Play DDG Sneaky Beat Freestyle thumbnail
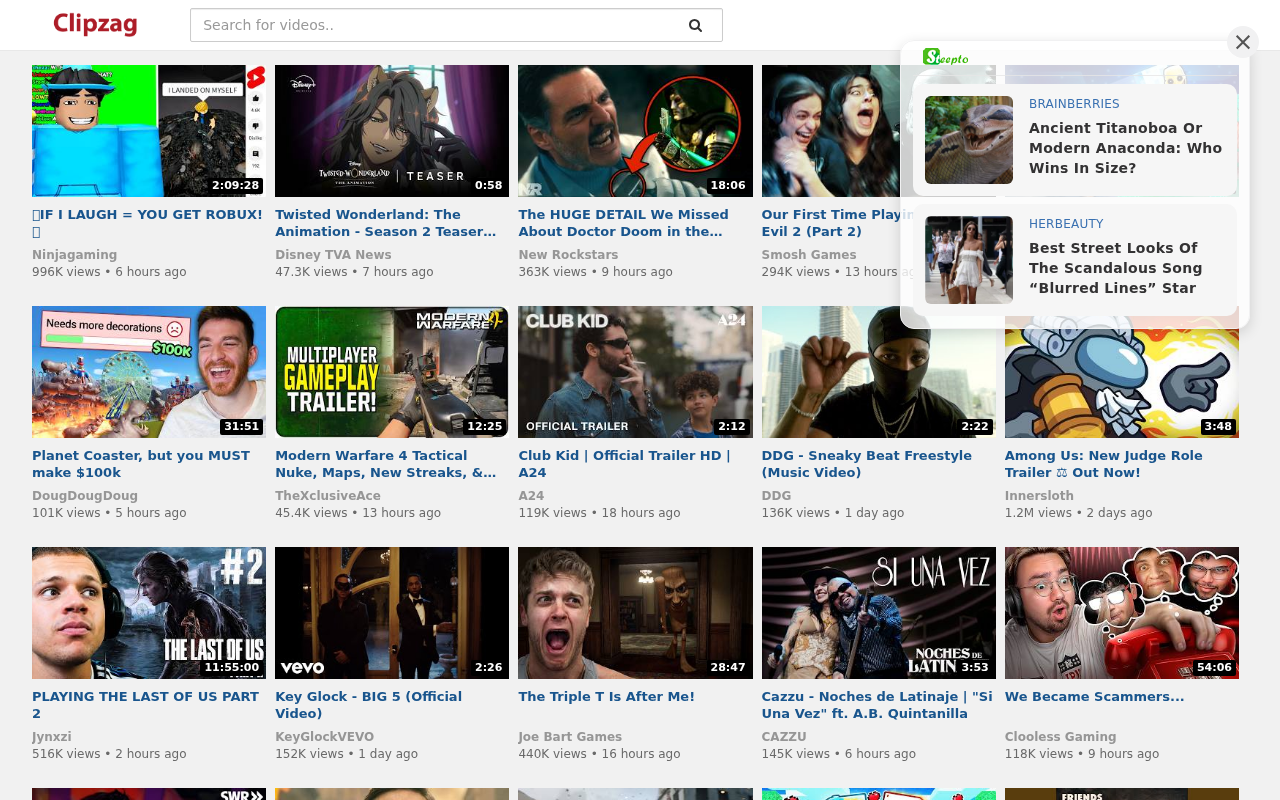Viewport: 1280px width, 800px height. [879, 372]
